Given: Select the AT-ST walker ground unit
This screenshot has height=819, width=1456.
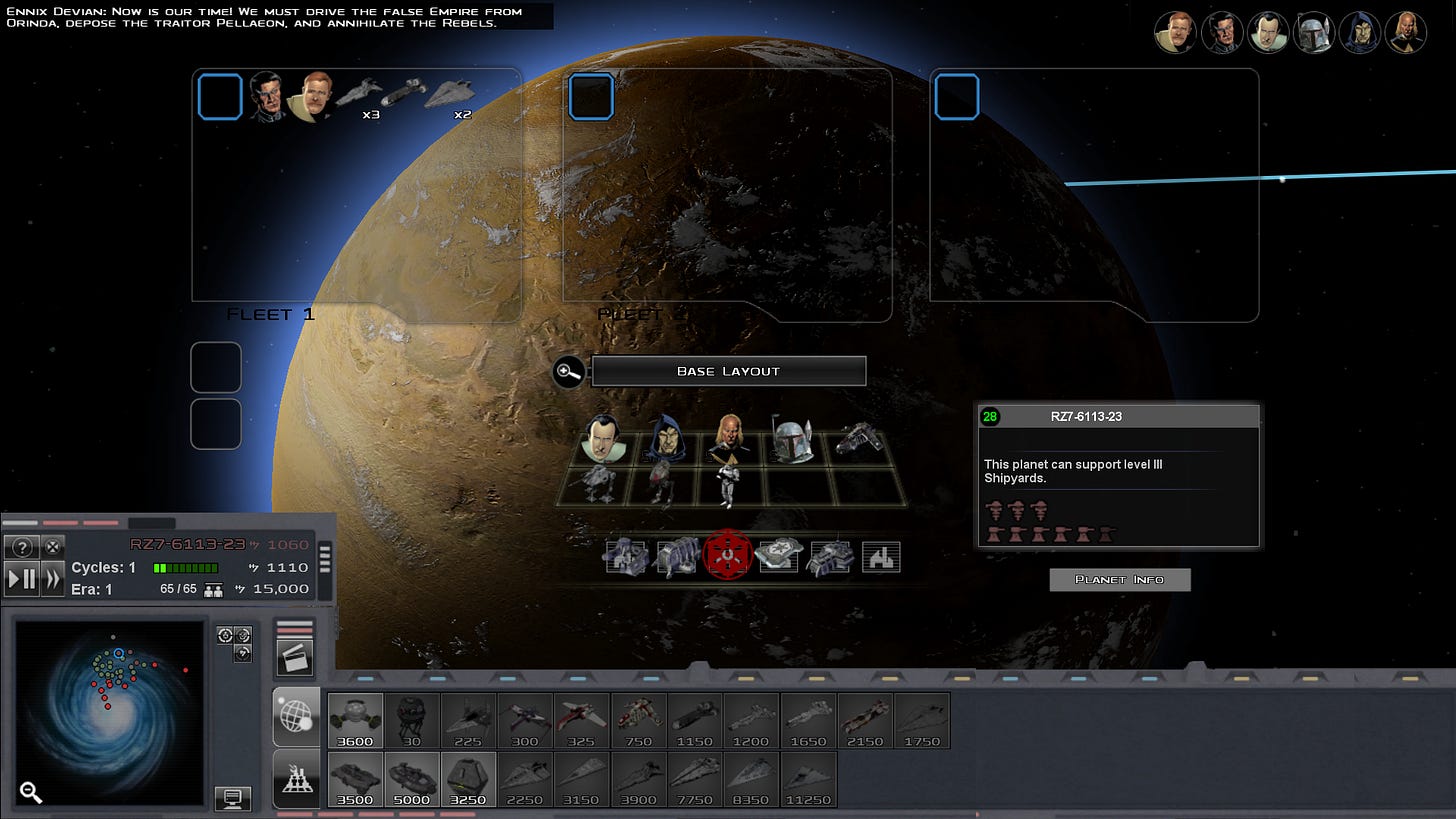Looking at the screenshot, I should [598, 485].
